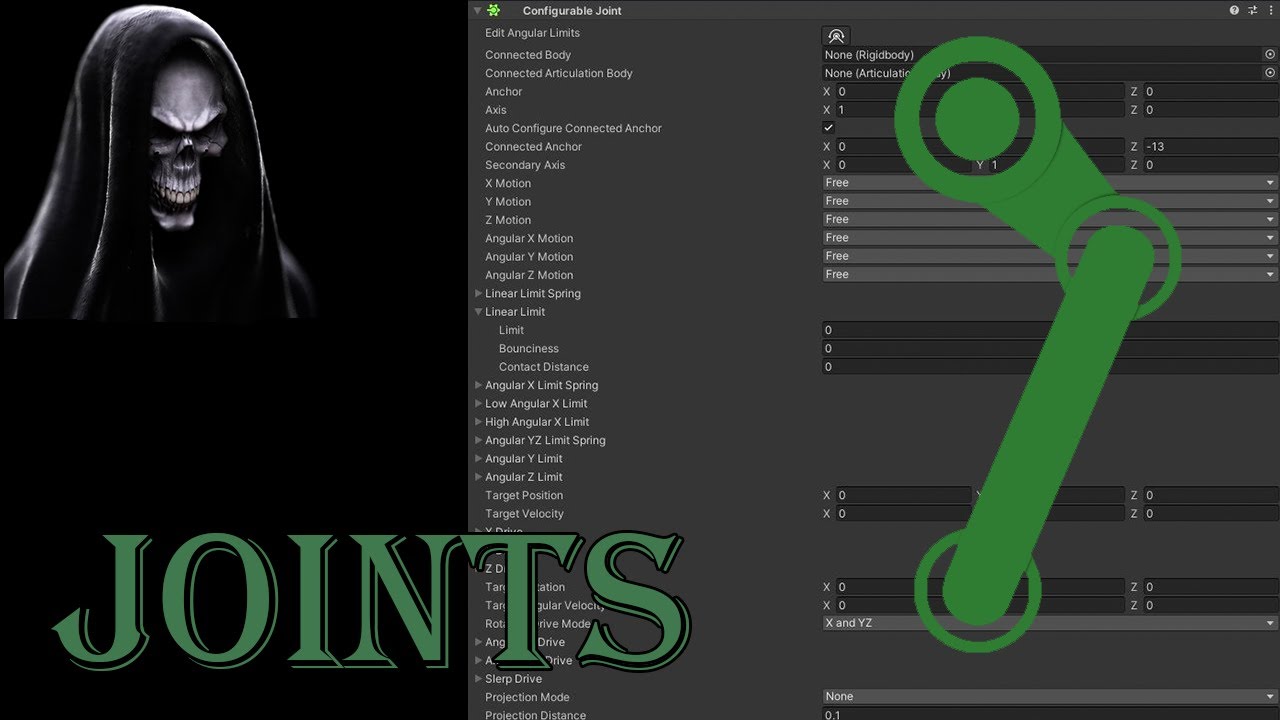The image size is (1280, 720).
Task: Click the Axis Z value field
Action: pos(1210,110)
